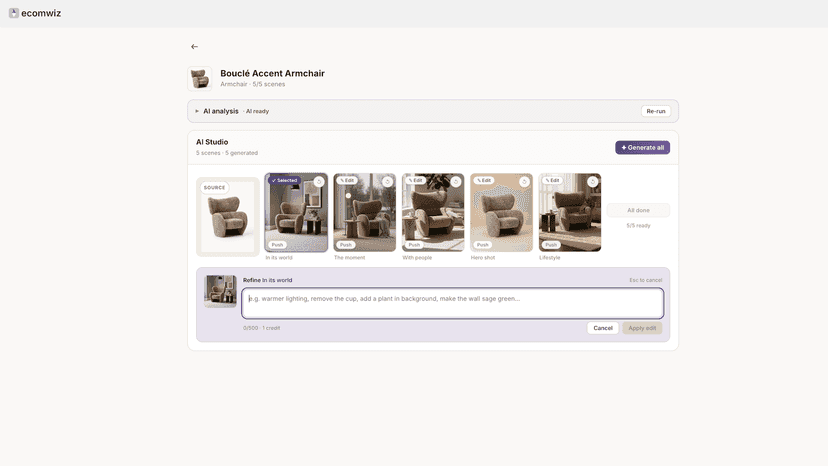Regenerate The moment scene
Viewport: 828px width, 466px height.
point(387,182)
